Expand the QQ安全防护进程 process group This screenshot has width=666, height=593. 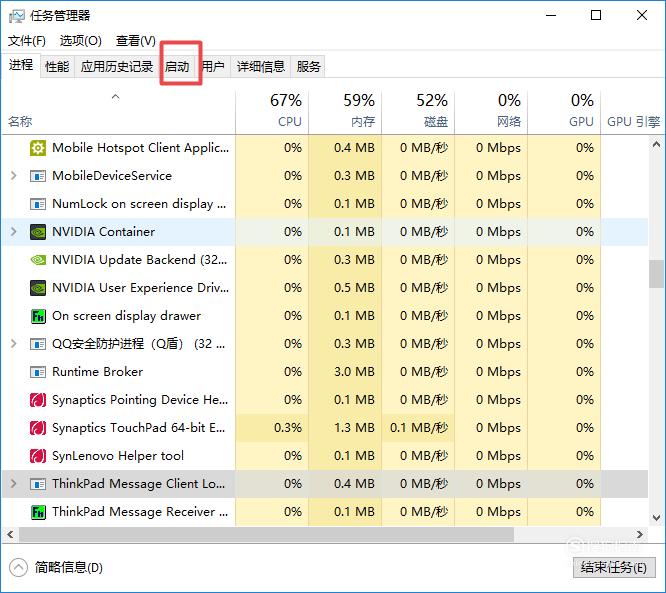click(14, 344)
